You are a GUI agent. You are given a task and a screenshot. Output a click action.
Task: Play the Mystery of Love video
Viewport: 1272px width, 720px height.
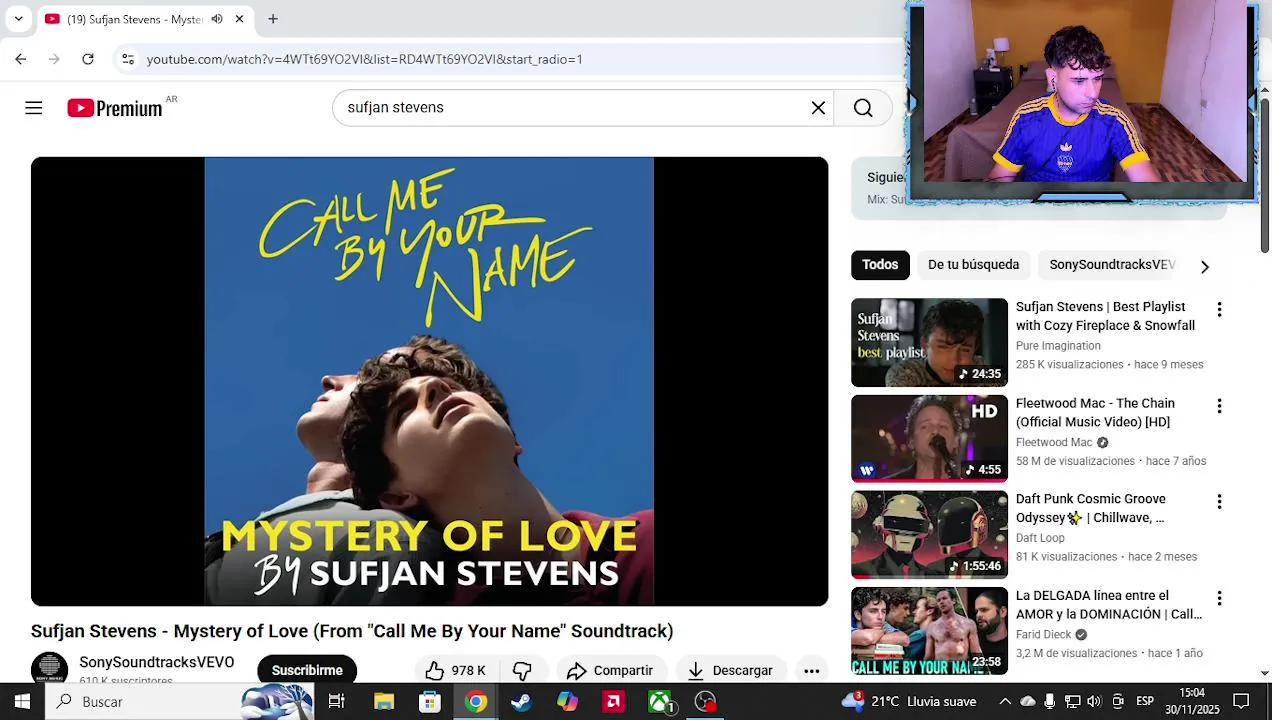(429, 381)
